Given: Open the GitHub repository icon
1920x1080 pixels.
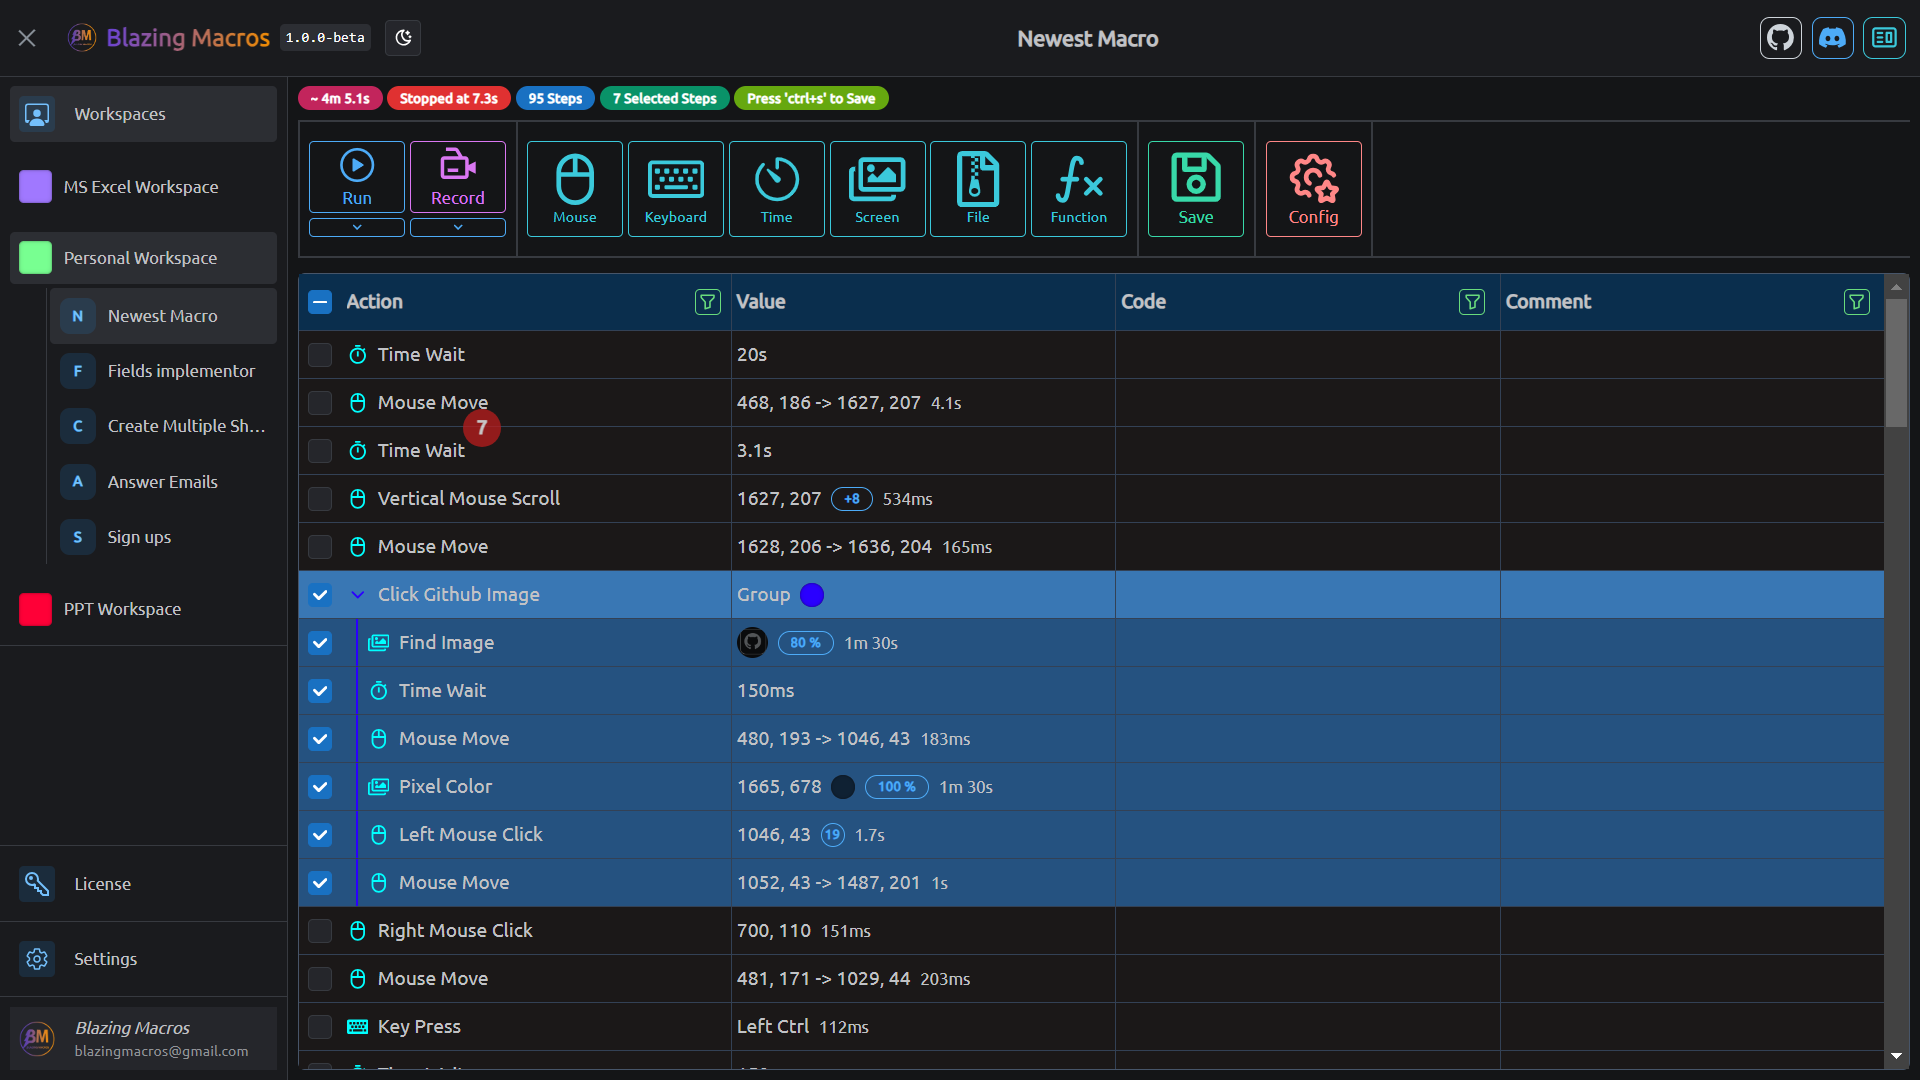Looking at the screenshot, I should 1780,38.
